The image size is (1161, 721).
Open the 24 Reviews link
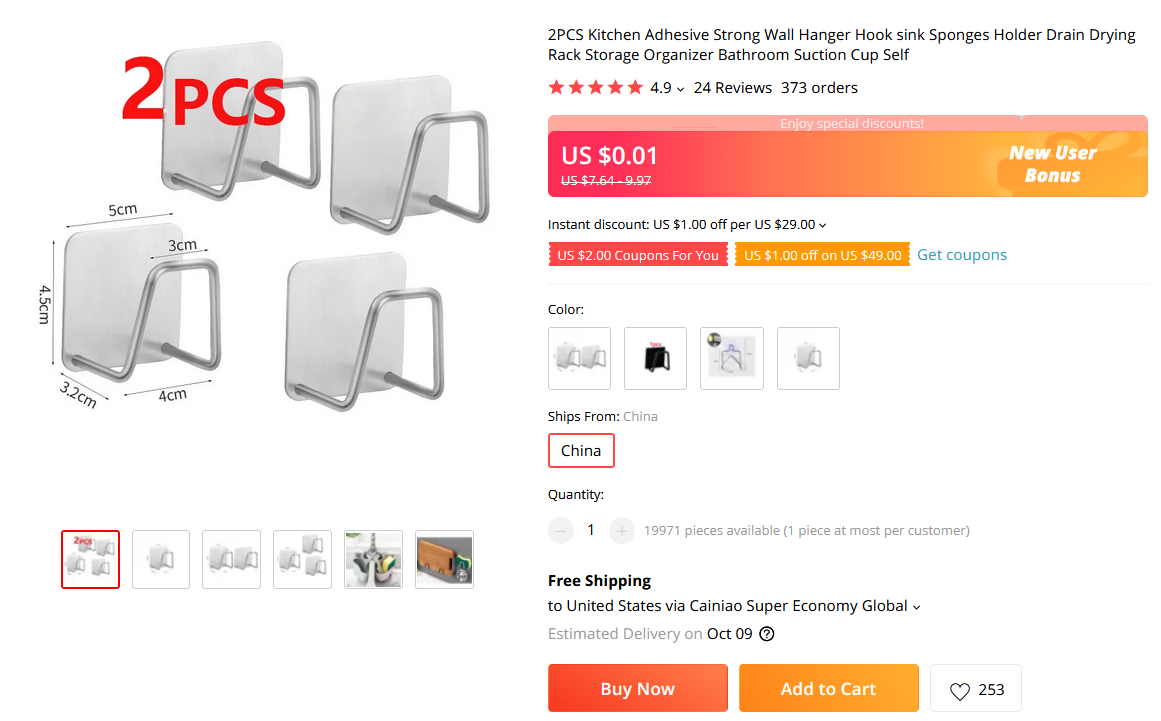733,88
